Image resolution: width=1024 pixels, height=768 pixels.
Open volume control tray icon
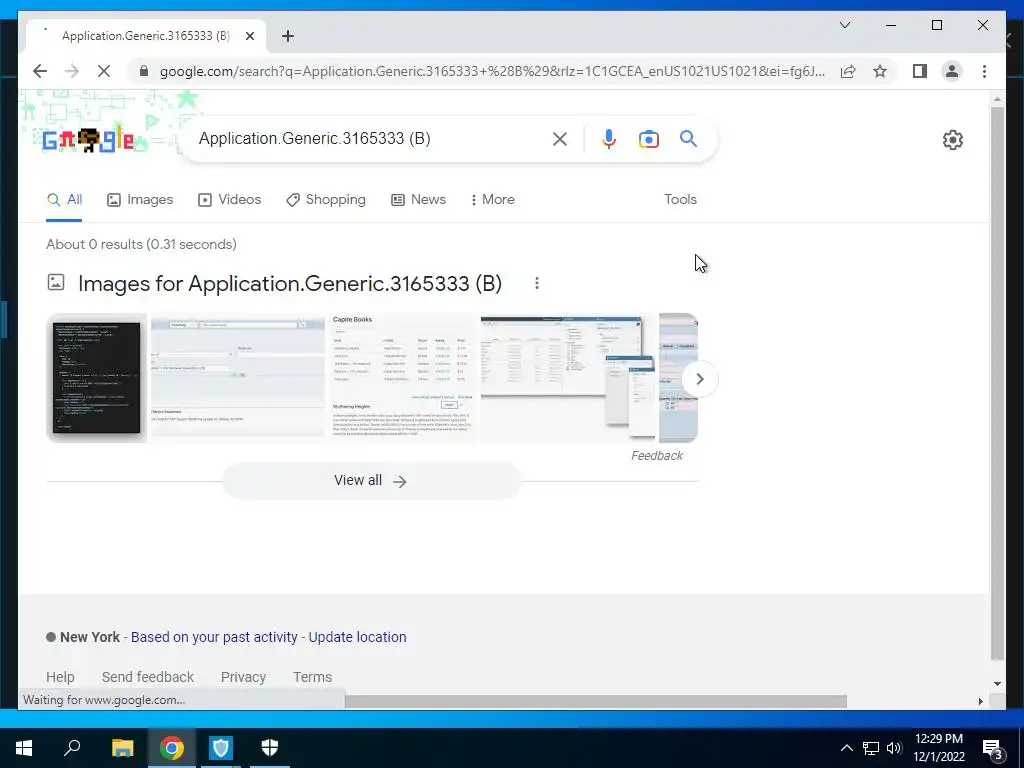click(x=894, y=748)
